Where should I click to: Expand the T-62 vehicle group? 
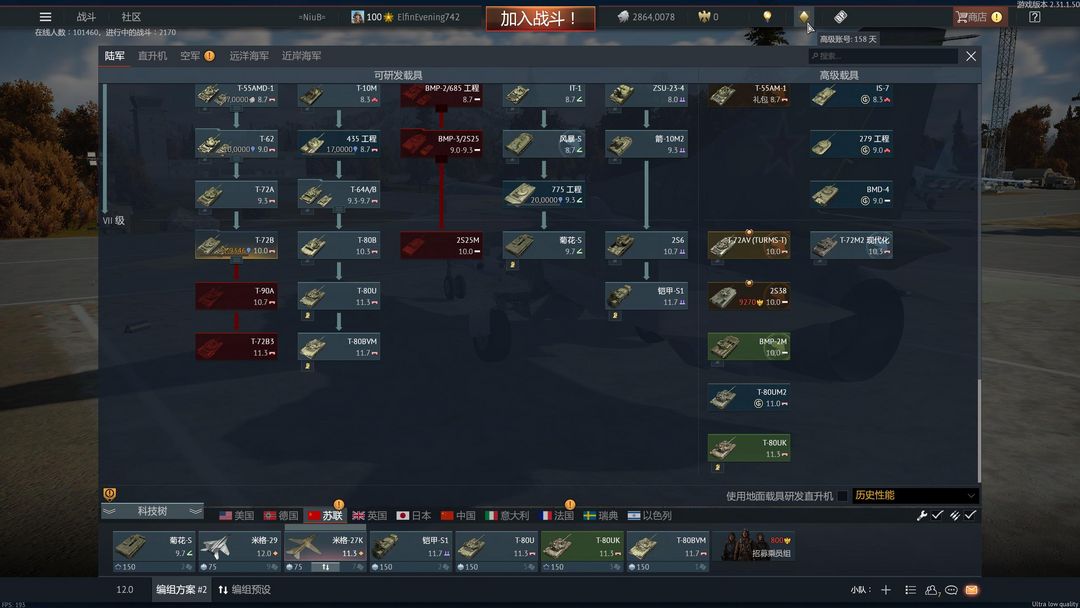[x=236, y=144]
